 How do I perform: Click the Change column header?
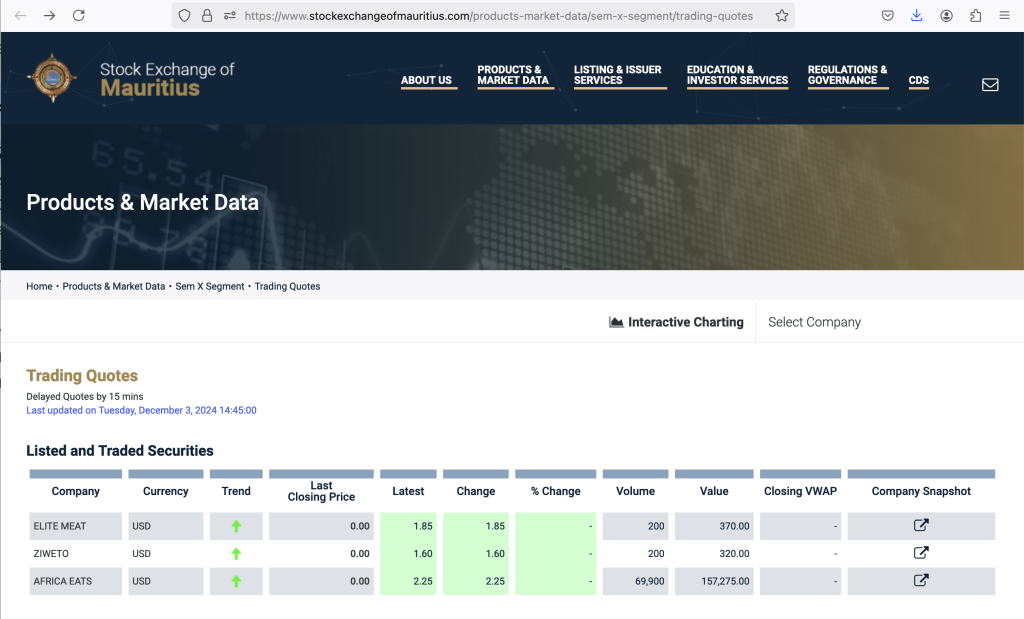[x=475, y=491]
